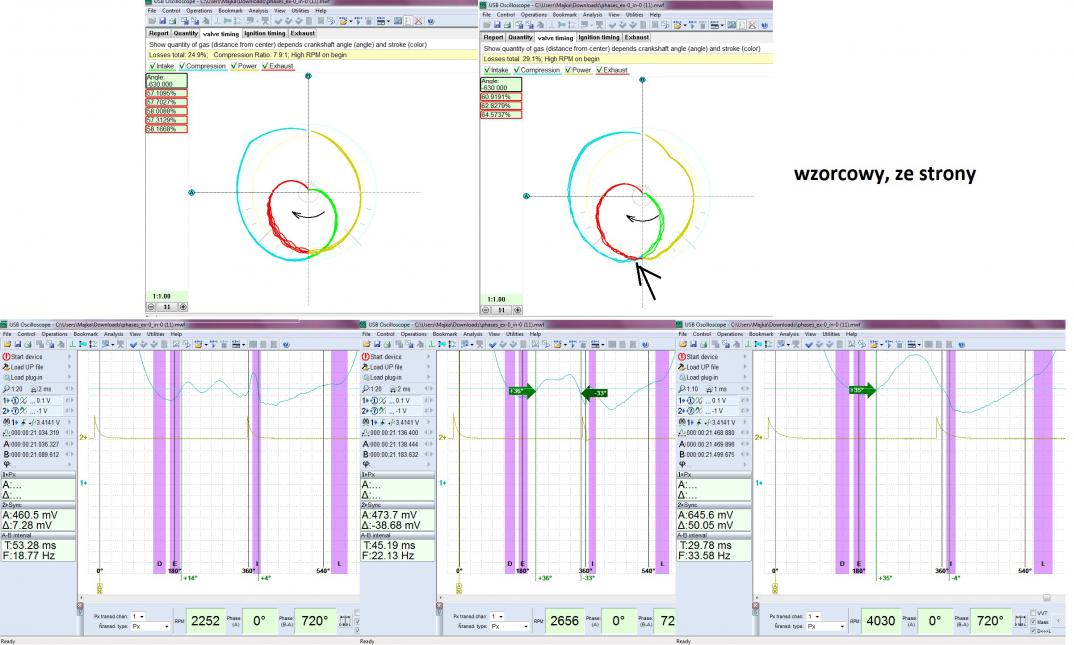The height and width of the screenshot is (645, 1074).
Task: Click Load UP file label in 2656 RPM window
Action: (386, 367)
